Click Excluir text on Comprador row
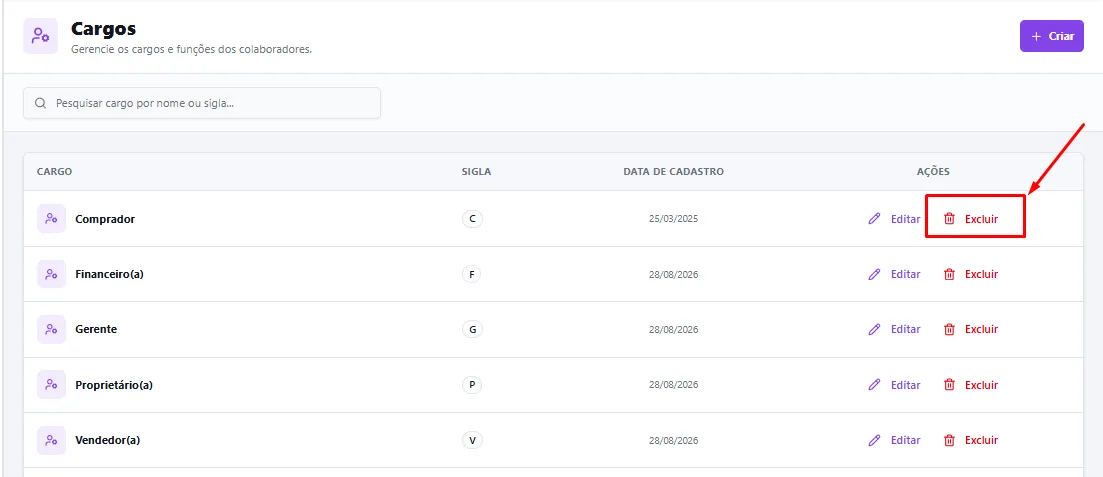This screenshot has width=1103, height=477. click(x=981, y=219)
